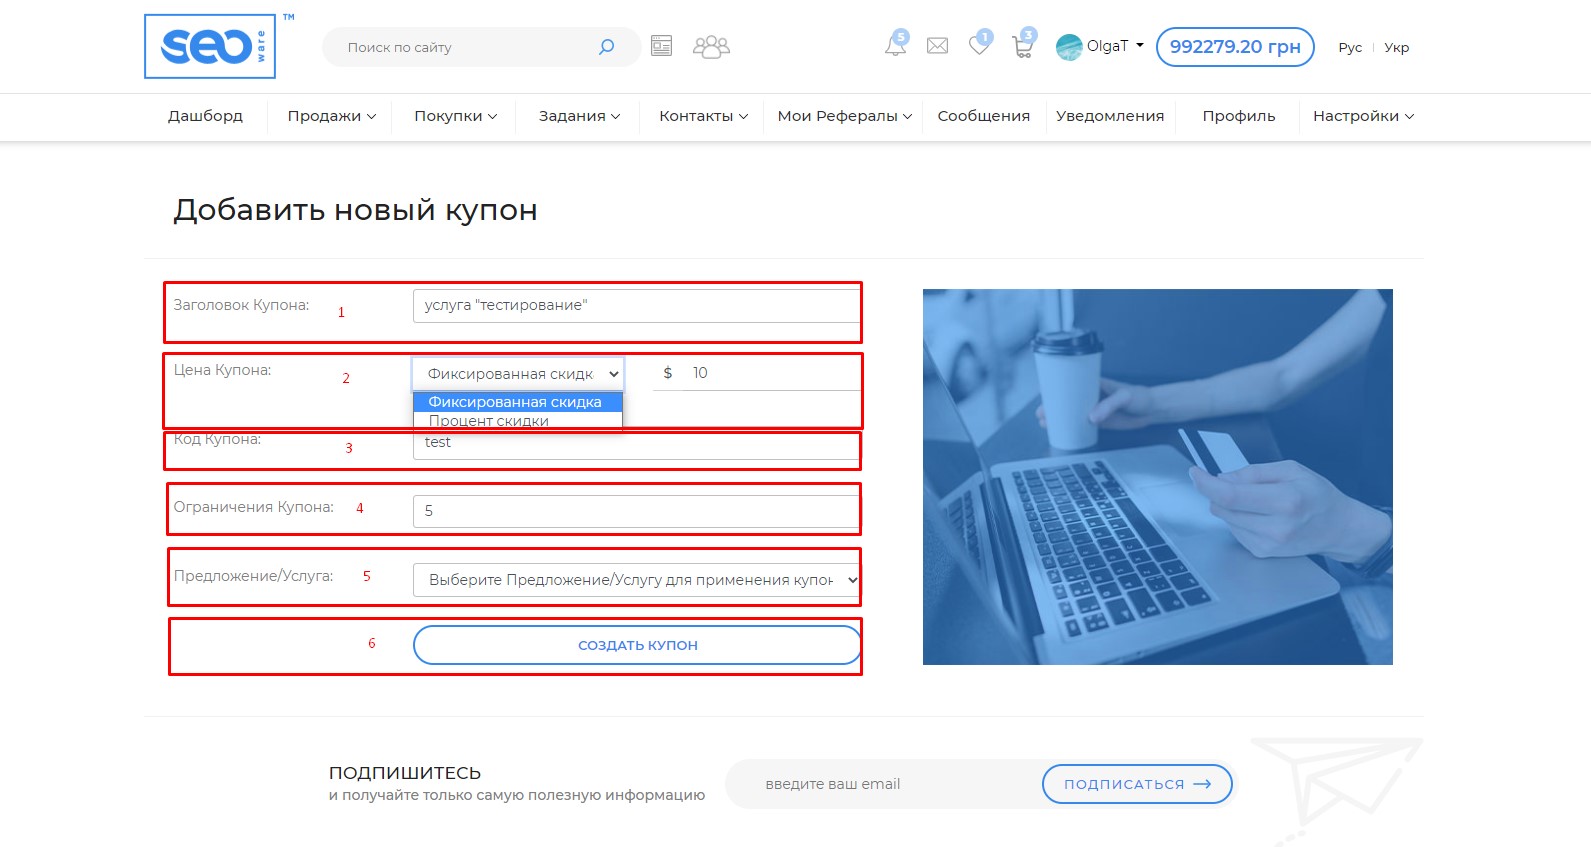
Task: Click the 992279.20 грн balance button
Action: (1234, 47)
